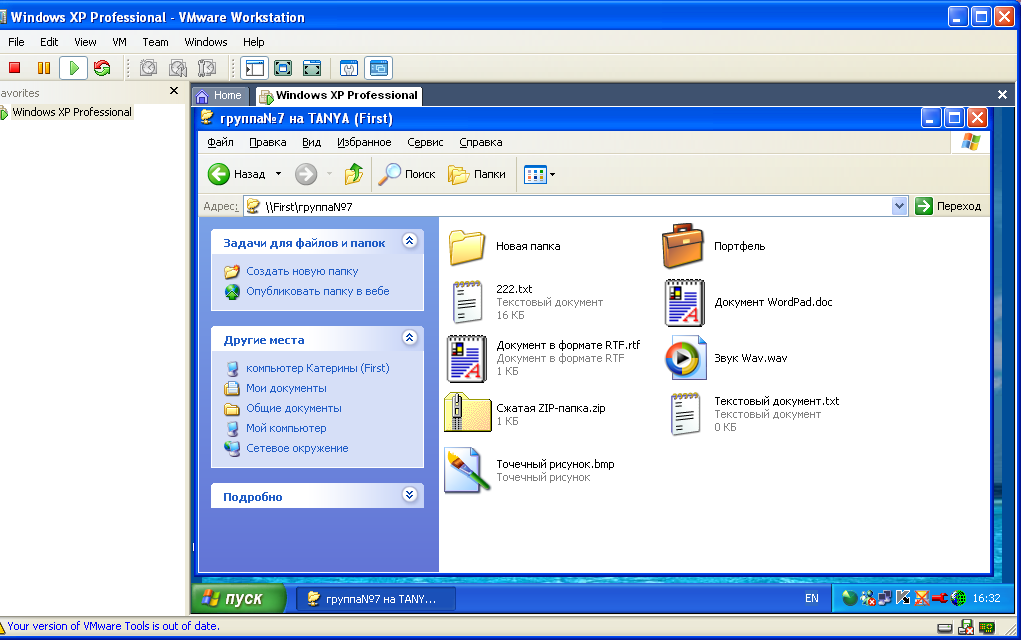Click the green Назад back button
The height and width of the screenshot is (640, 1021).
[x=236, y=174]
